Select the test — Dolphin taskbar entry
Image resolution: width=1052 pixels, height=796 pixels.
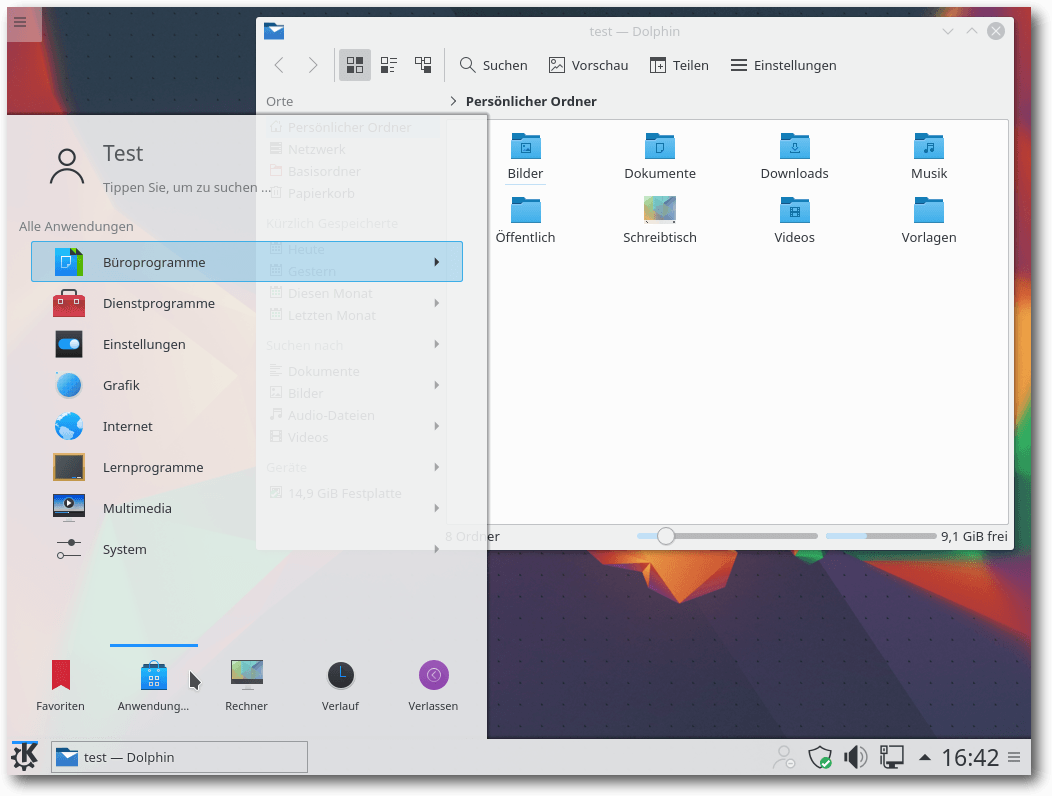coord(179,757)
